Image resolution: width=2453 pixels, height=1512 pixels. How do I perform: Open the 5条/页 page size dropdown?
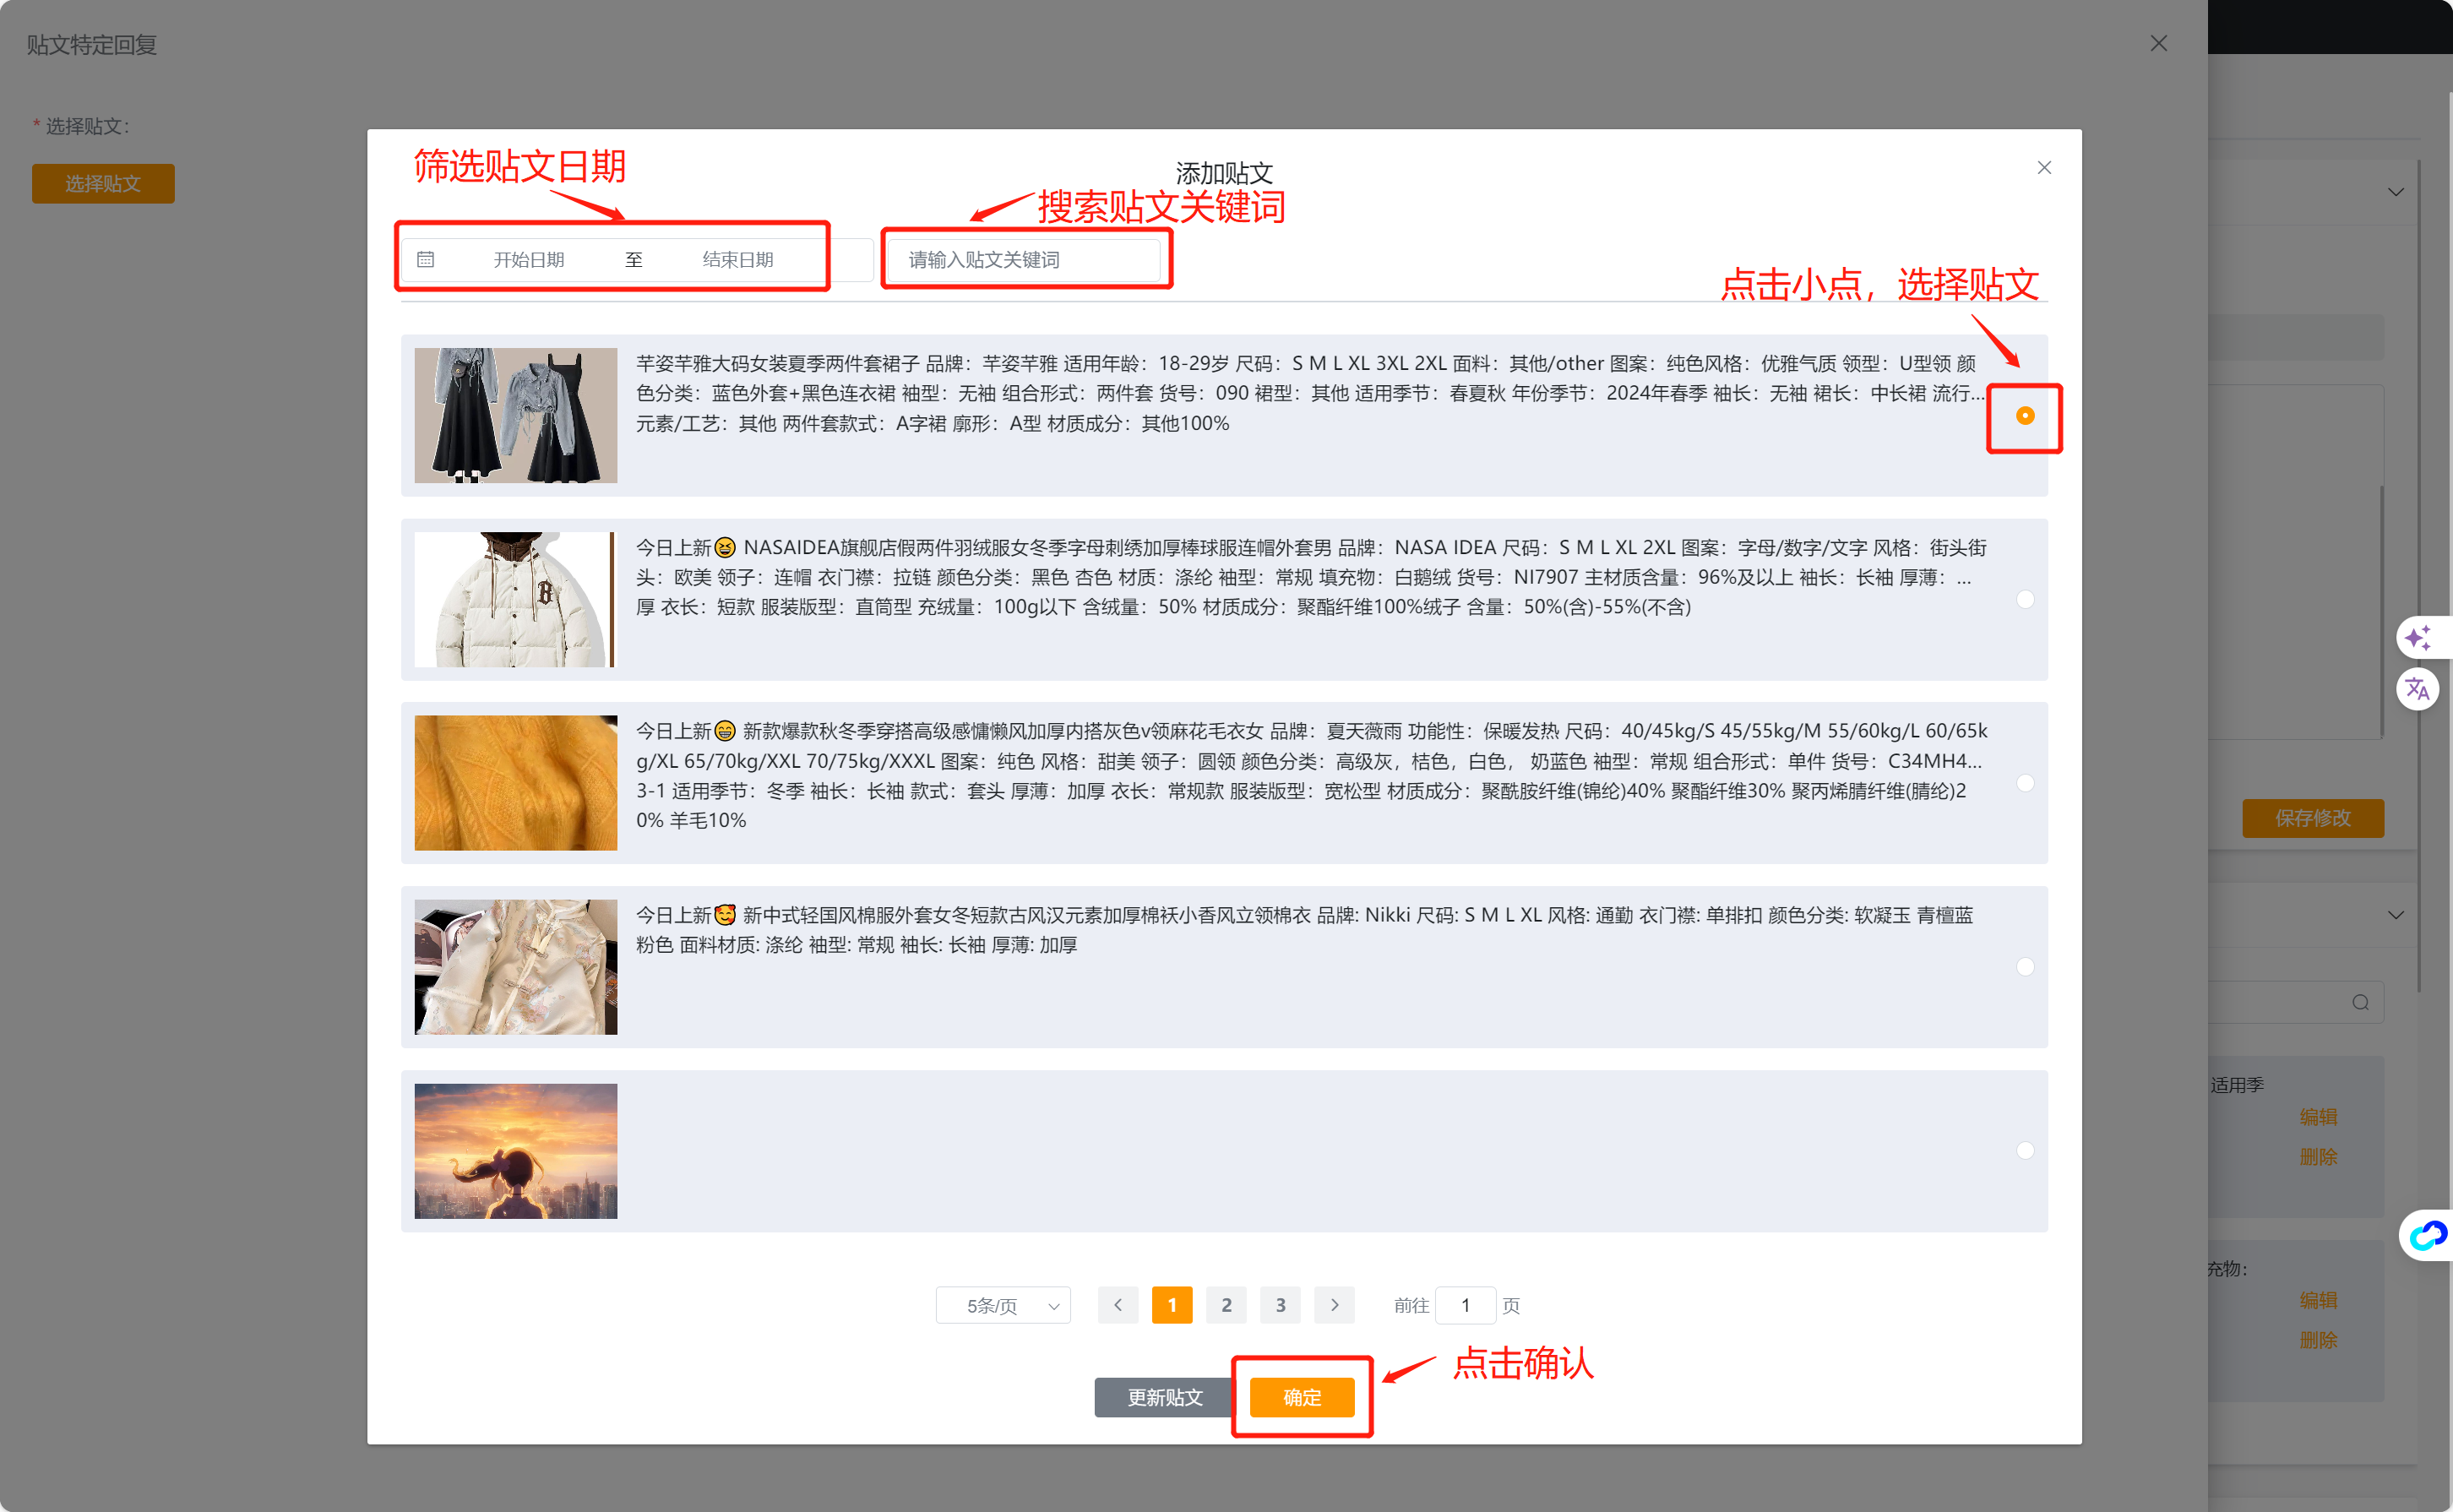[1003, 1305]
